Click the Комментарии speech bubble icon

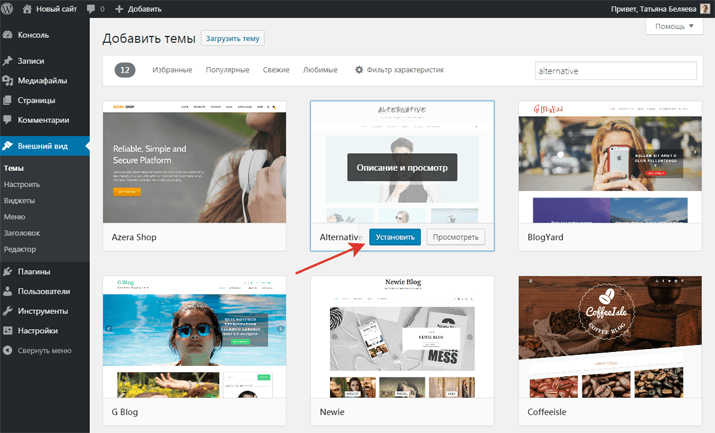pos(7,120)
